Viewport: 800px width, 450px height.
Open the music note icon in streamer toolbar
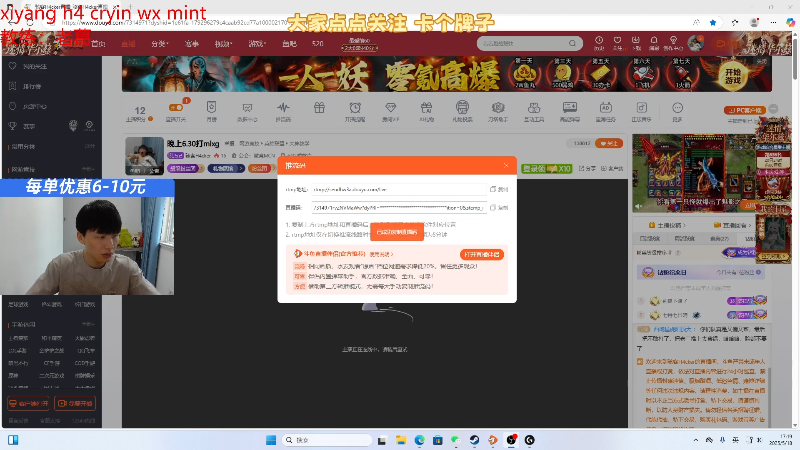click(641, 108)
